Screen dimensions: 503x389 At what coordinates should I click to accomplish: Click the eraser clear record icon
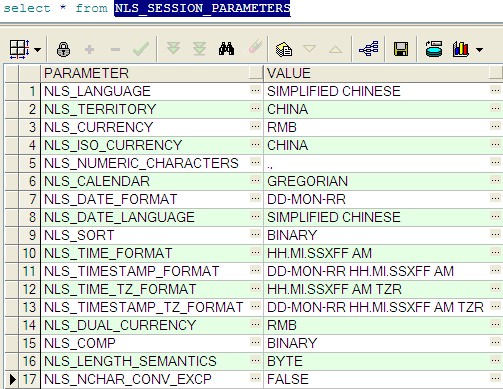pos(255,47)
